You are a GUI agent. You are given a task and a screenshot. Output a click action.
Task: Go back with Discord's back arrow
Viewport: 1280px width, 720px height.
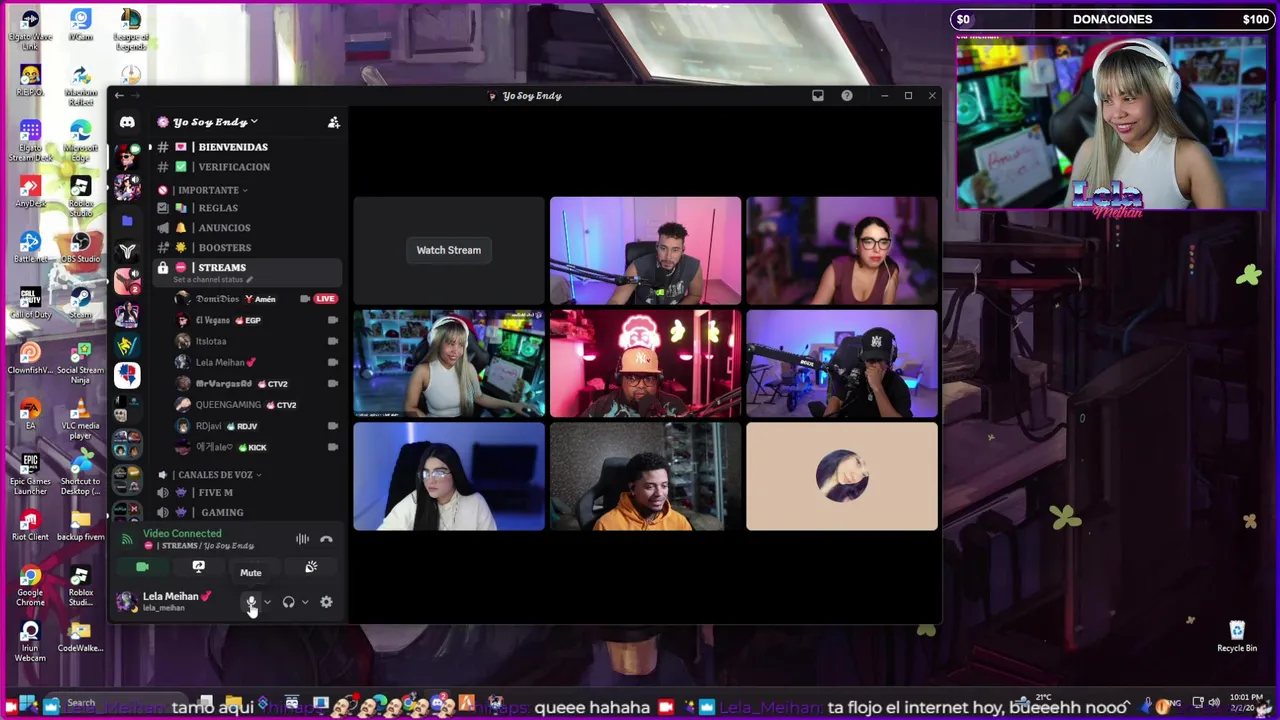(119, 96)
